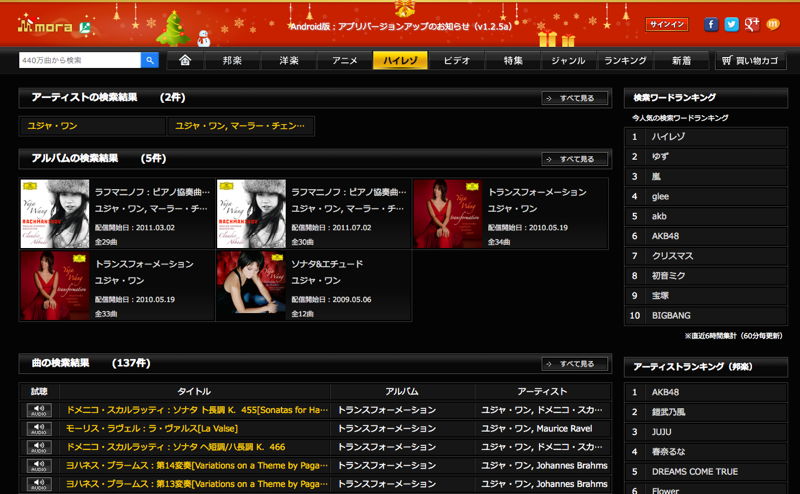Select search ranking word 宝塚

660,296
